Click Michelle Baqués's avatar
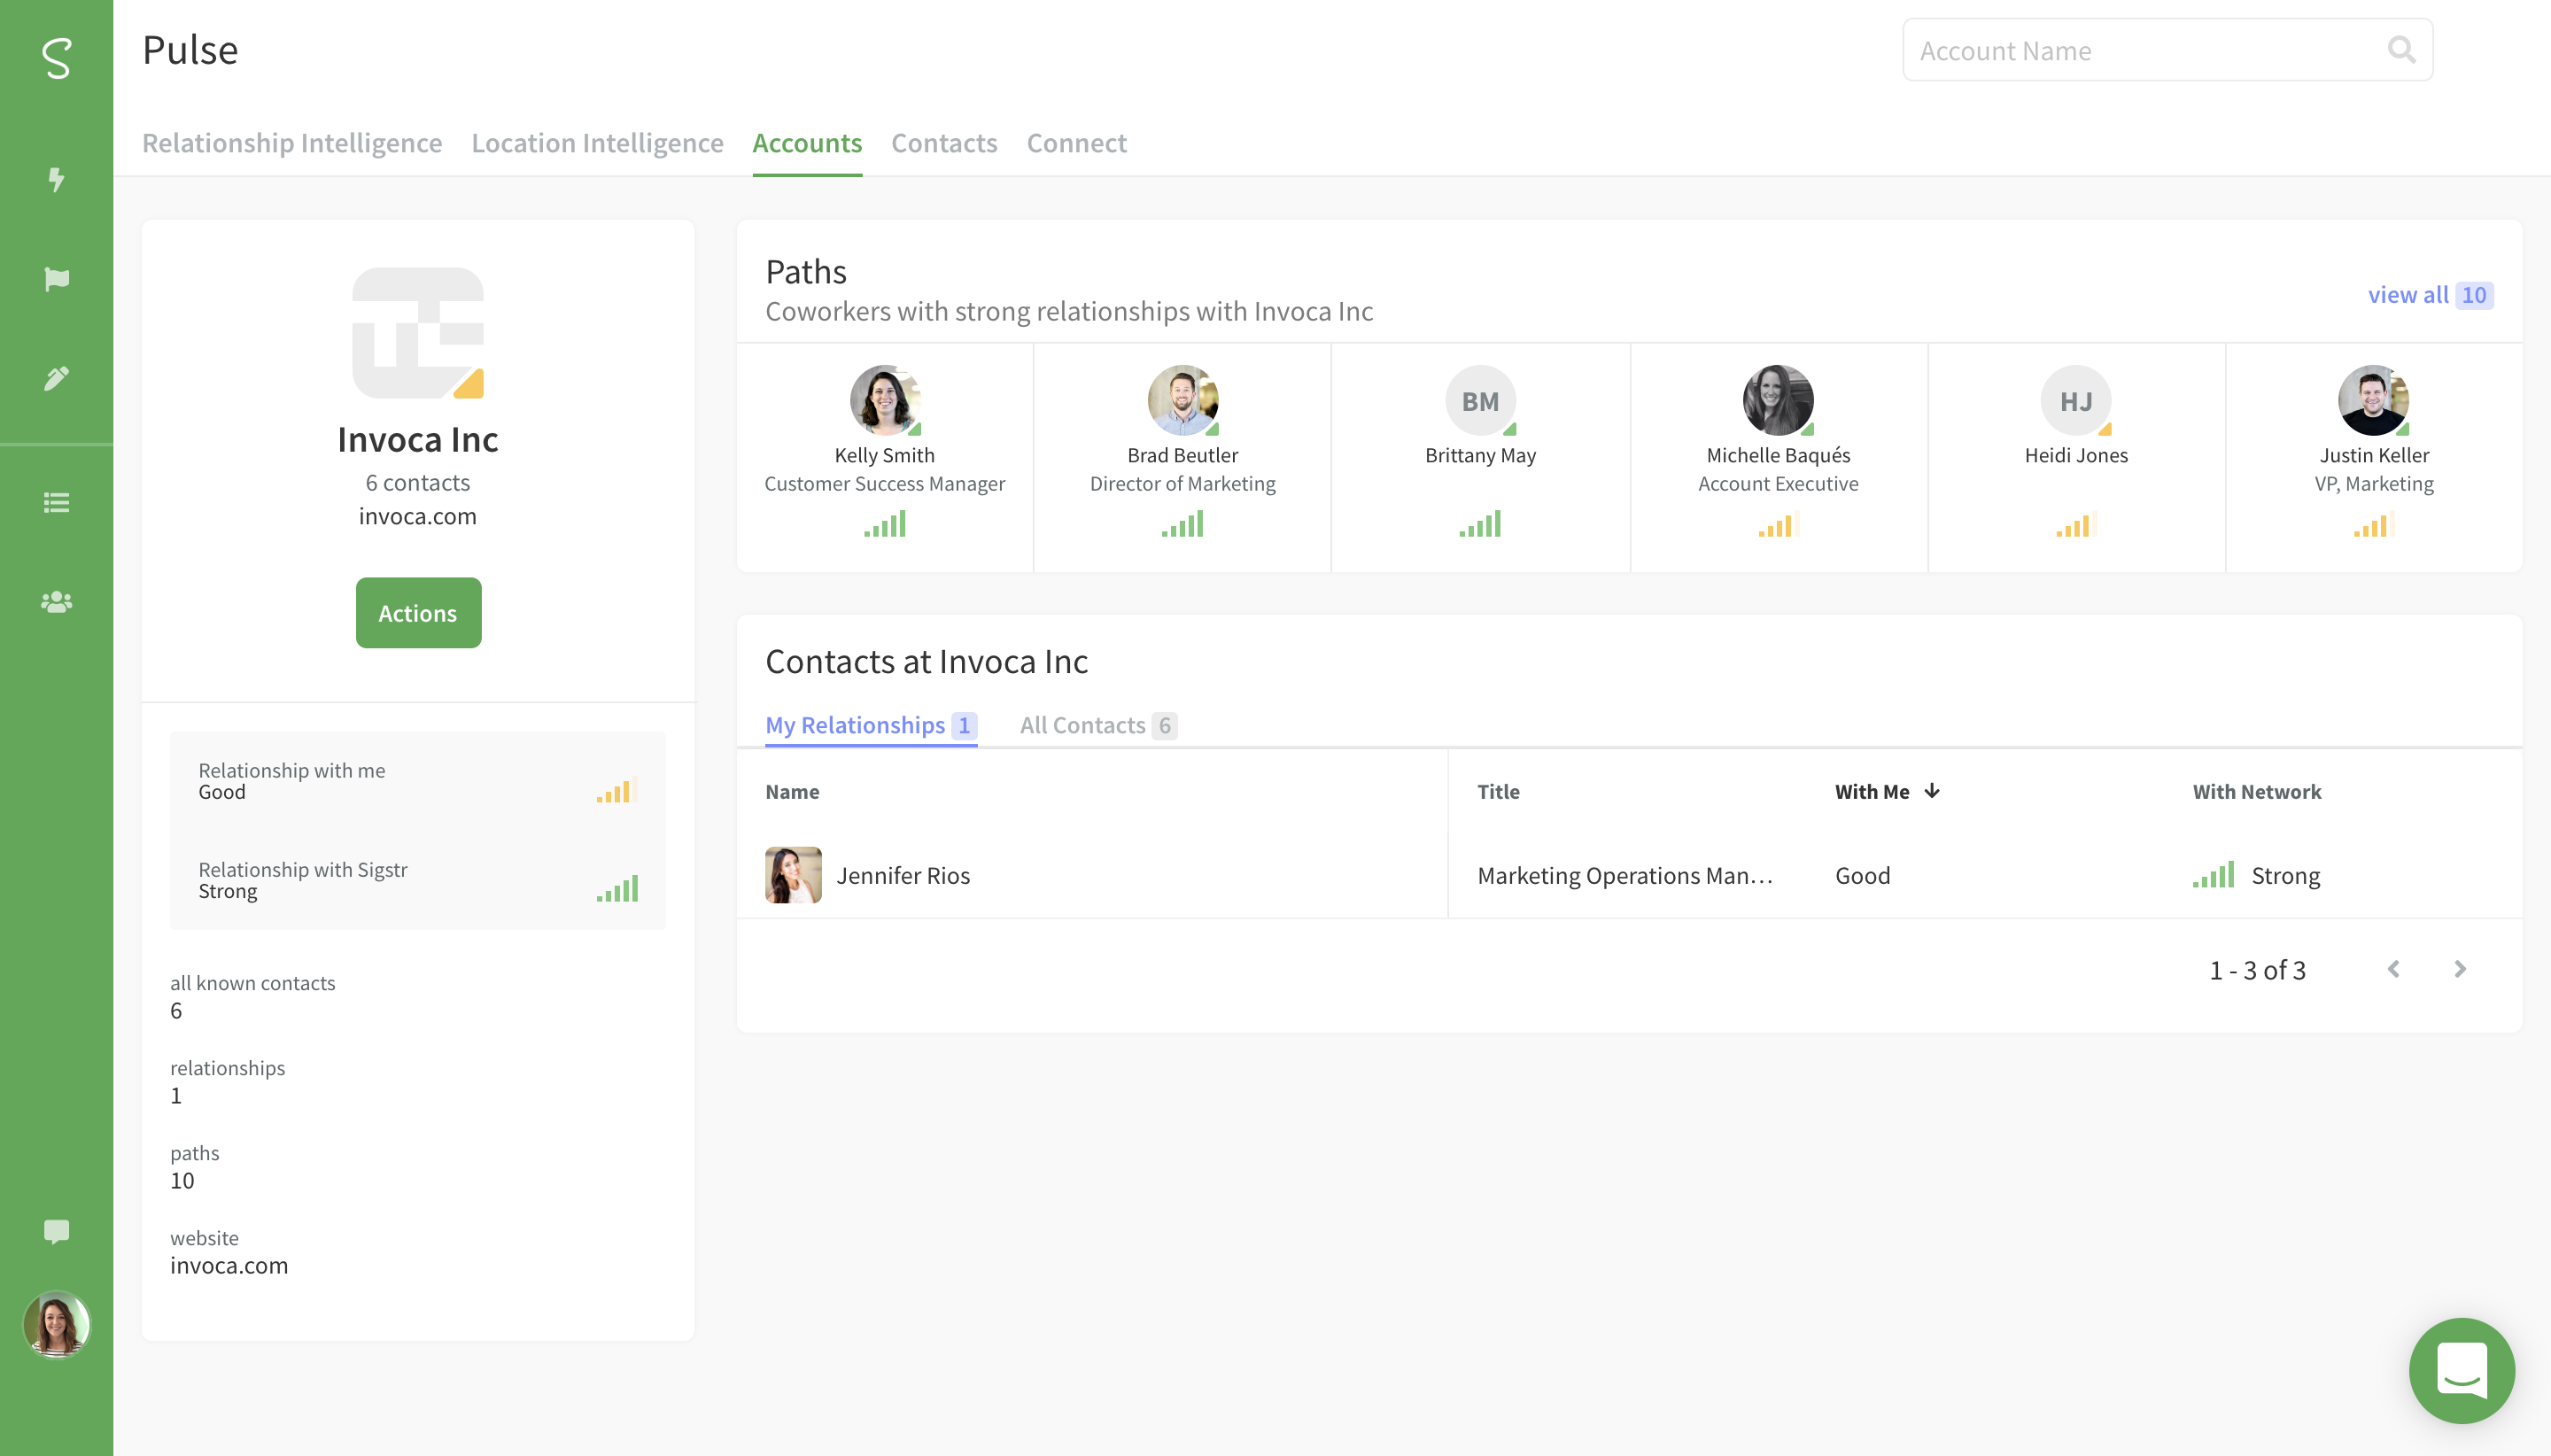Image resolution: width=2551 pixels, height=1456 pixels. (x=1778, y=400)
